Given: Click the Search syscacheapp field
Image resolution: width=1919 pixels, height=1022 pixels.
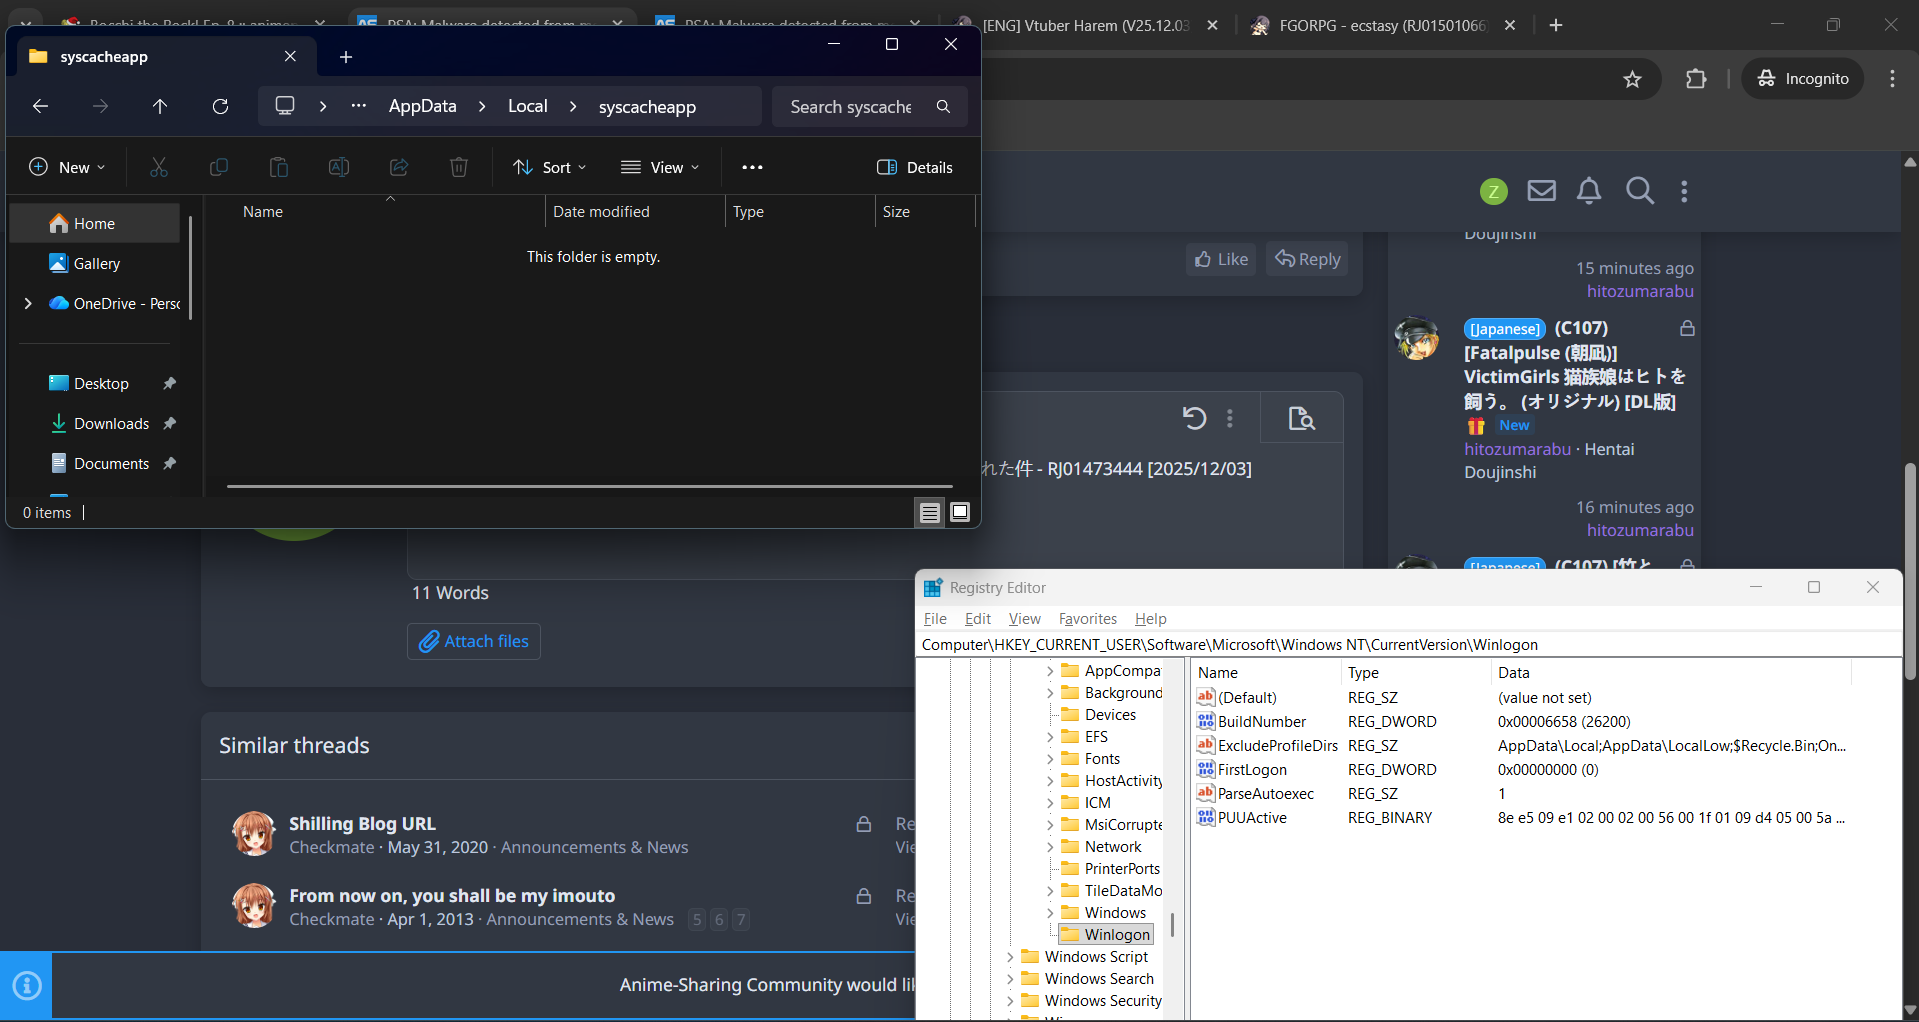Looking at the screenshot, I should coord(869,106).
